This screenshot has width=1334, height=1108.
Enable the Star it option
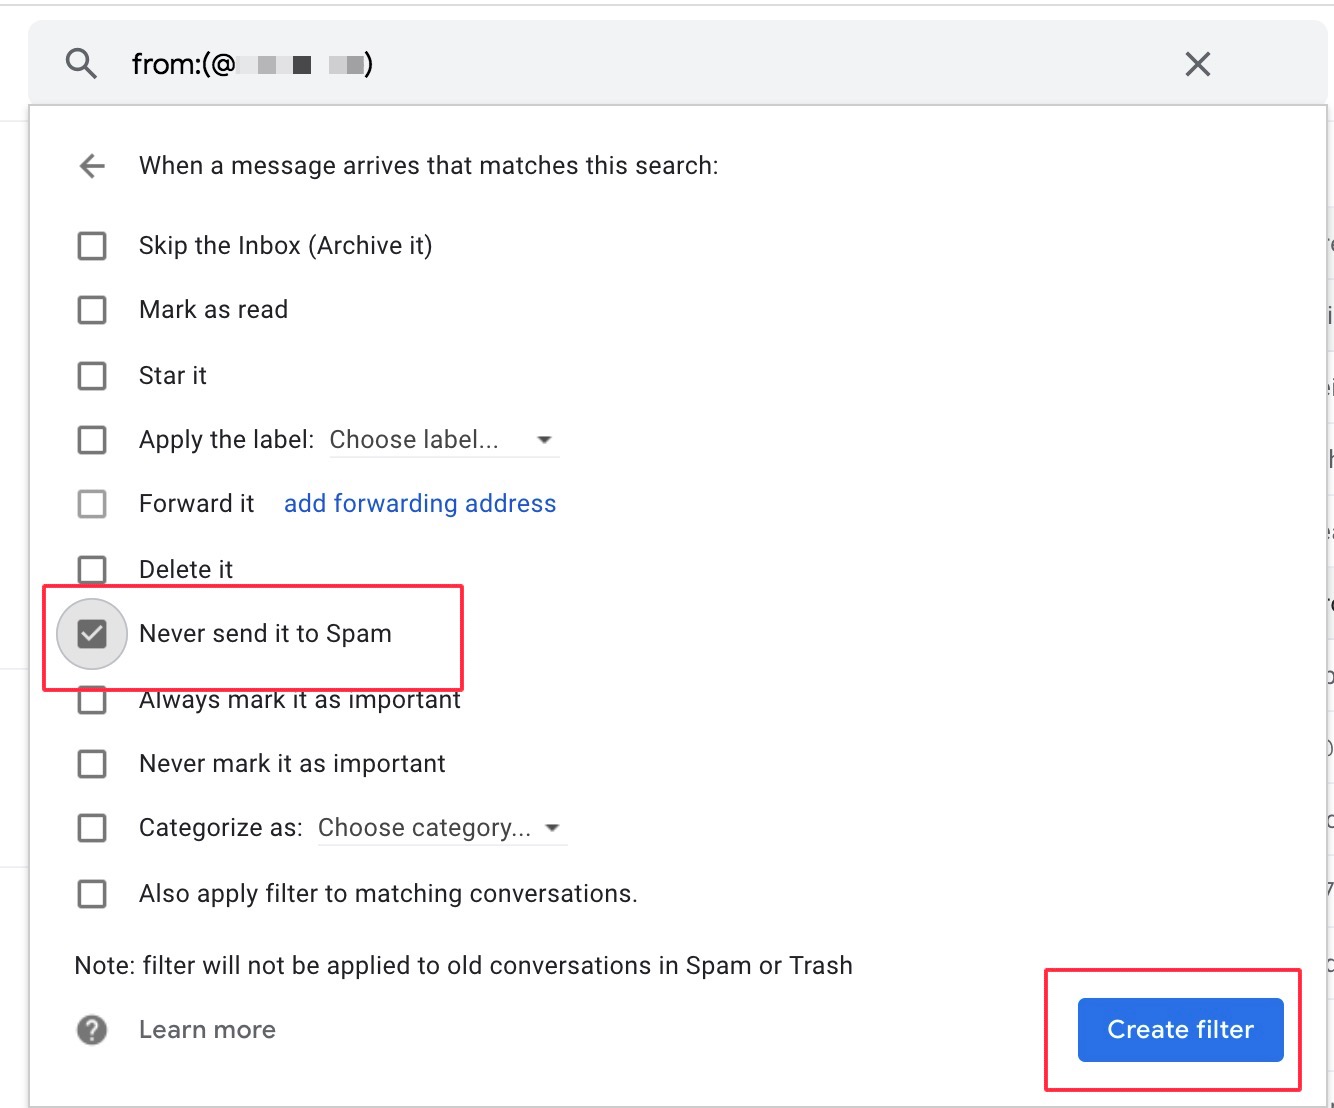click(x=91, y=375)
